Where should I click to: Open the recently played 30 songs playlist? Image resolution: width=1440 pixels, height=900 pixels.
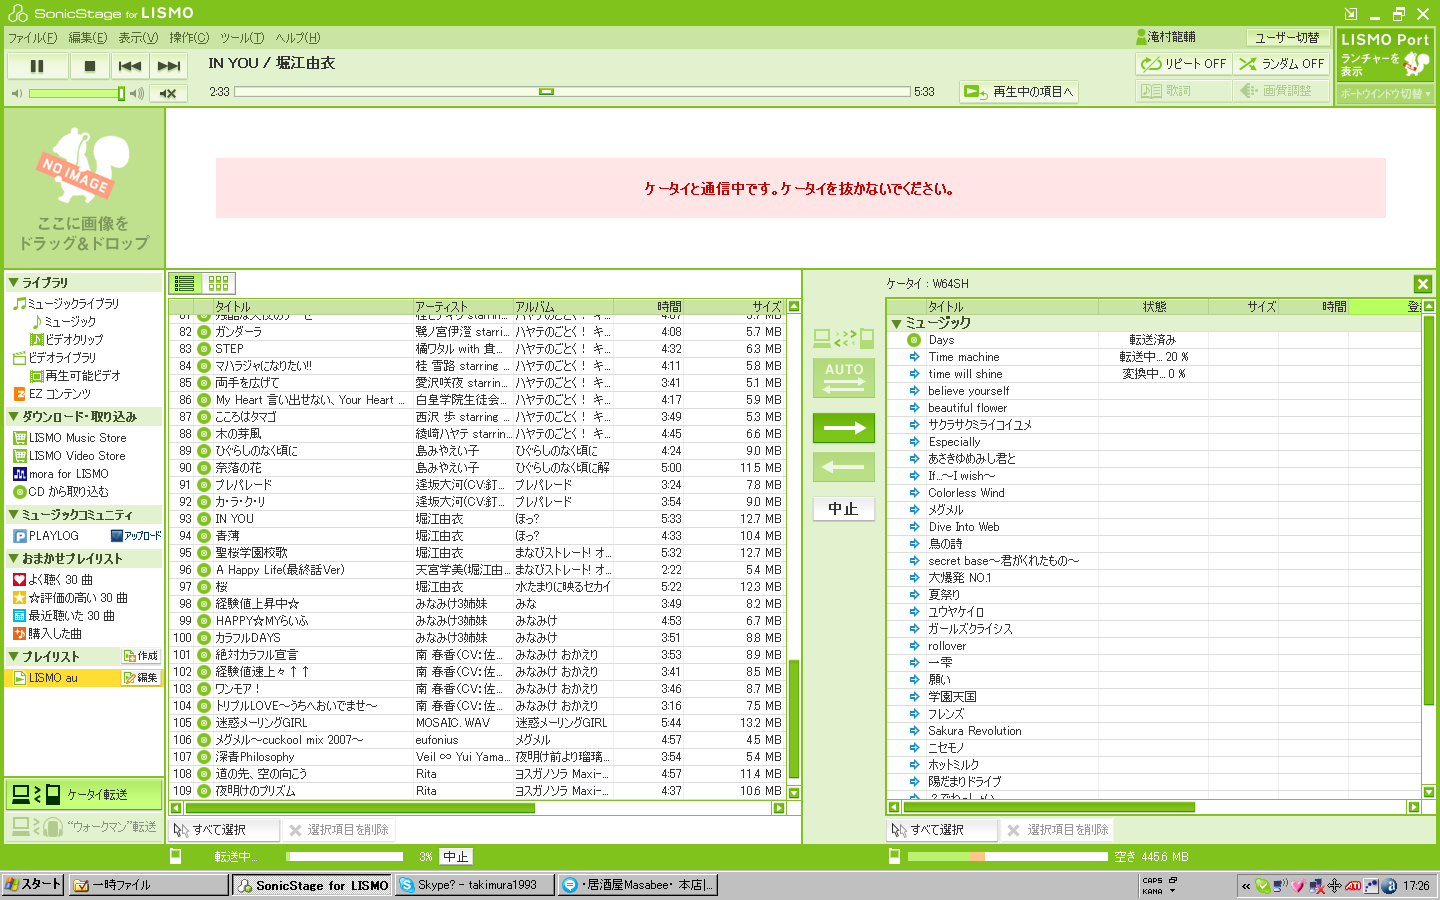64,616
